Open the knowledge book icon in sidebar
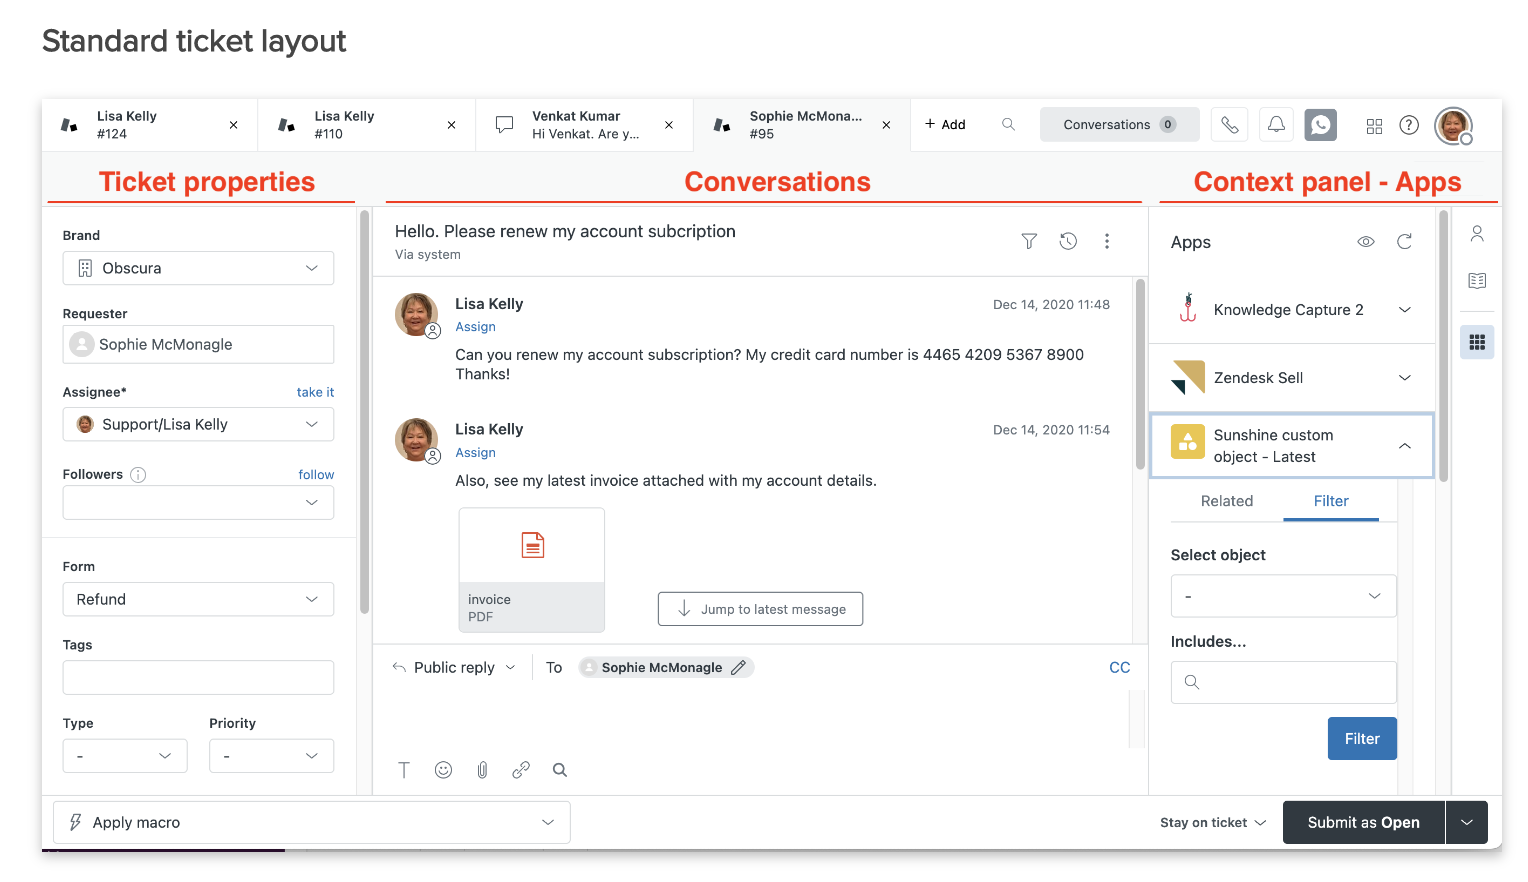The image size is (1528, 882). coord(1477,281)
